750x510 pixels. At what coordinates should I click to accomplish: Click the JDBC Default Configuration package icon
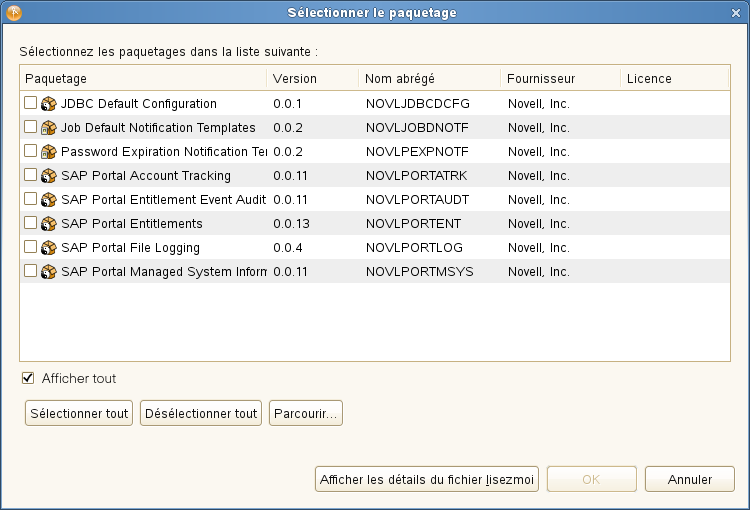tap(48, 104)
